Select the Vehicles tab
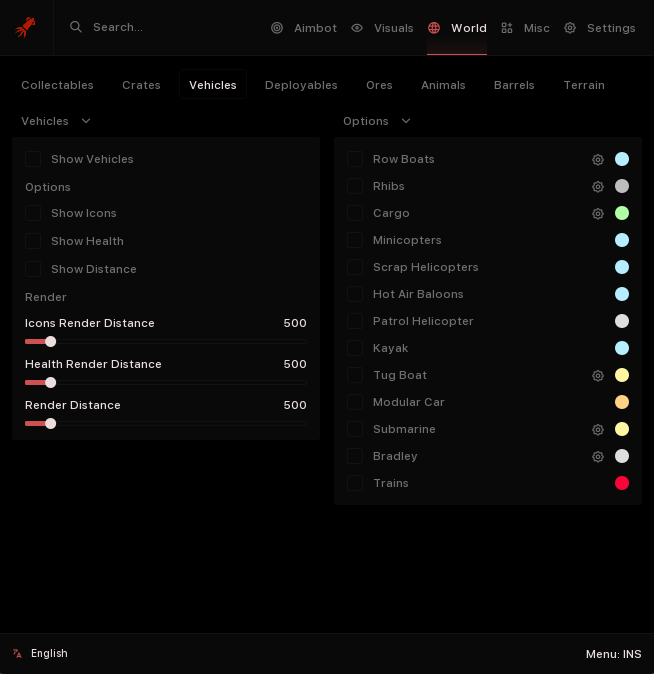Image resolution: width=654 pixels, height=674 pixels. tap(213, 85)
